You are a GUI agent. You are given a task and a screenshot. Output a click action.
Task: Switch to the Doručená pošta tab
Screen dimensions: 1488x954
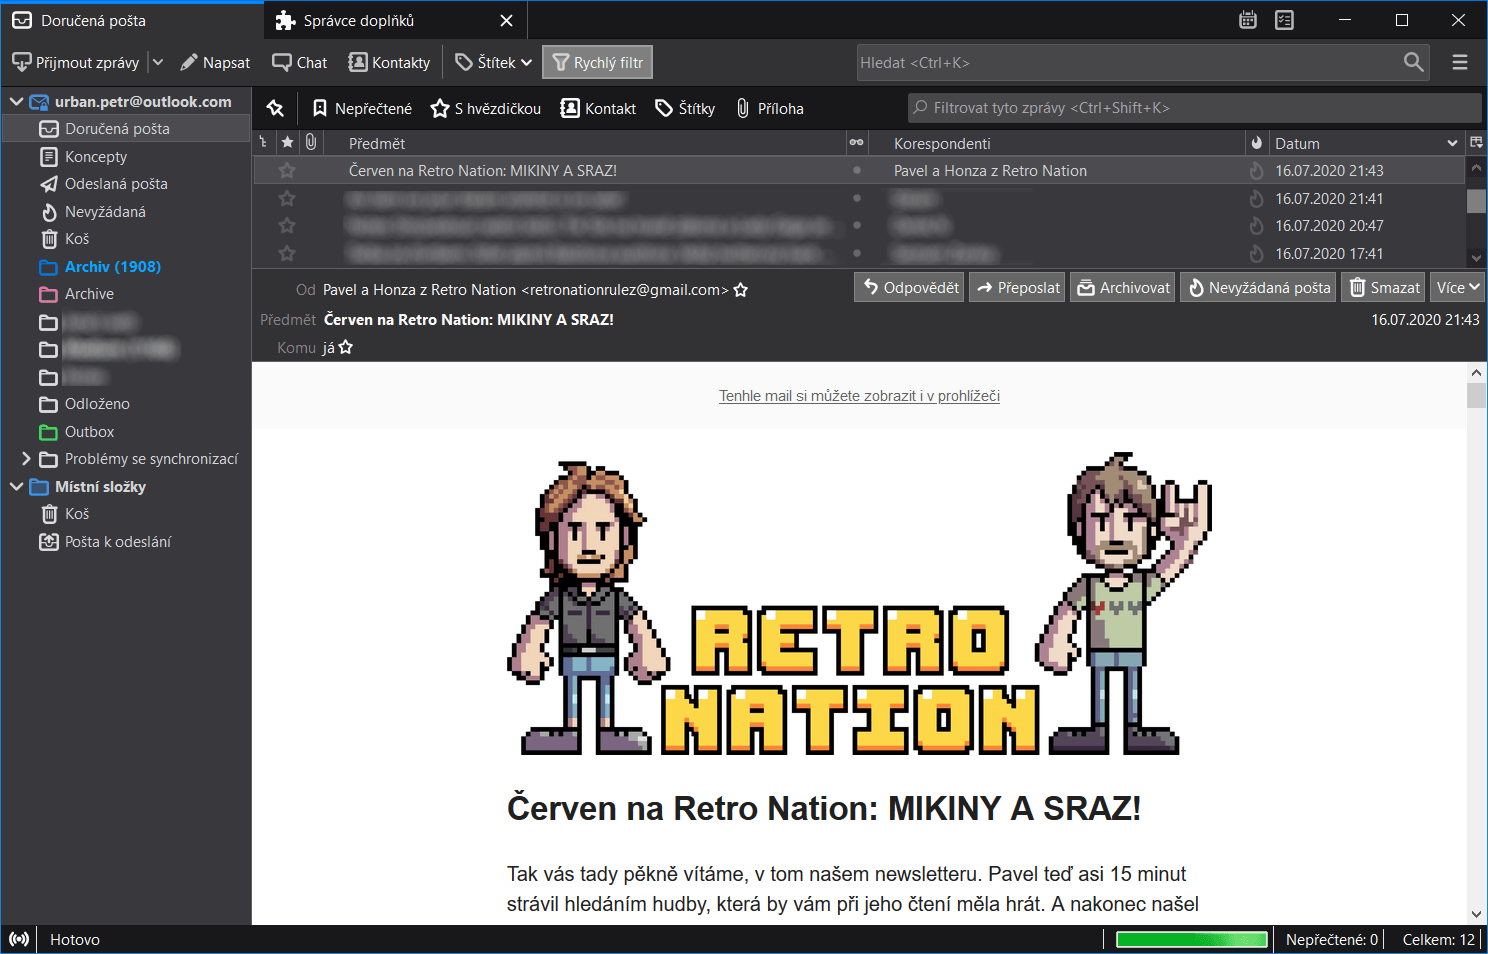(x=132, y=20)
